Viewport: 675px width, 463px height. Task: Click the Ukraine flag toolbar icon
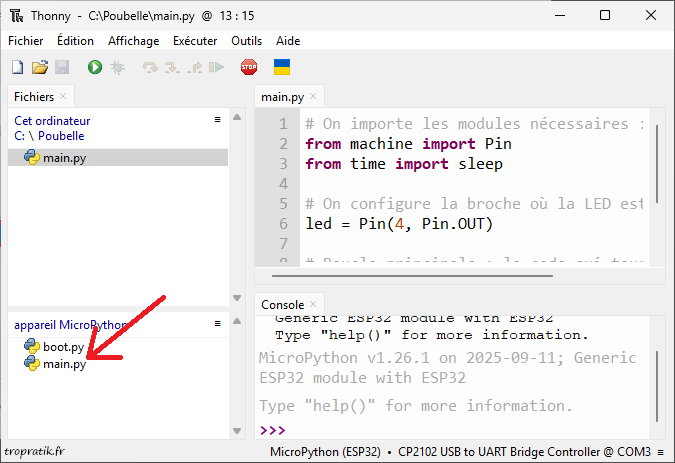pyautogui.click(x=282, y=68)
